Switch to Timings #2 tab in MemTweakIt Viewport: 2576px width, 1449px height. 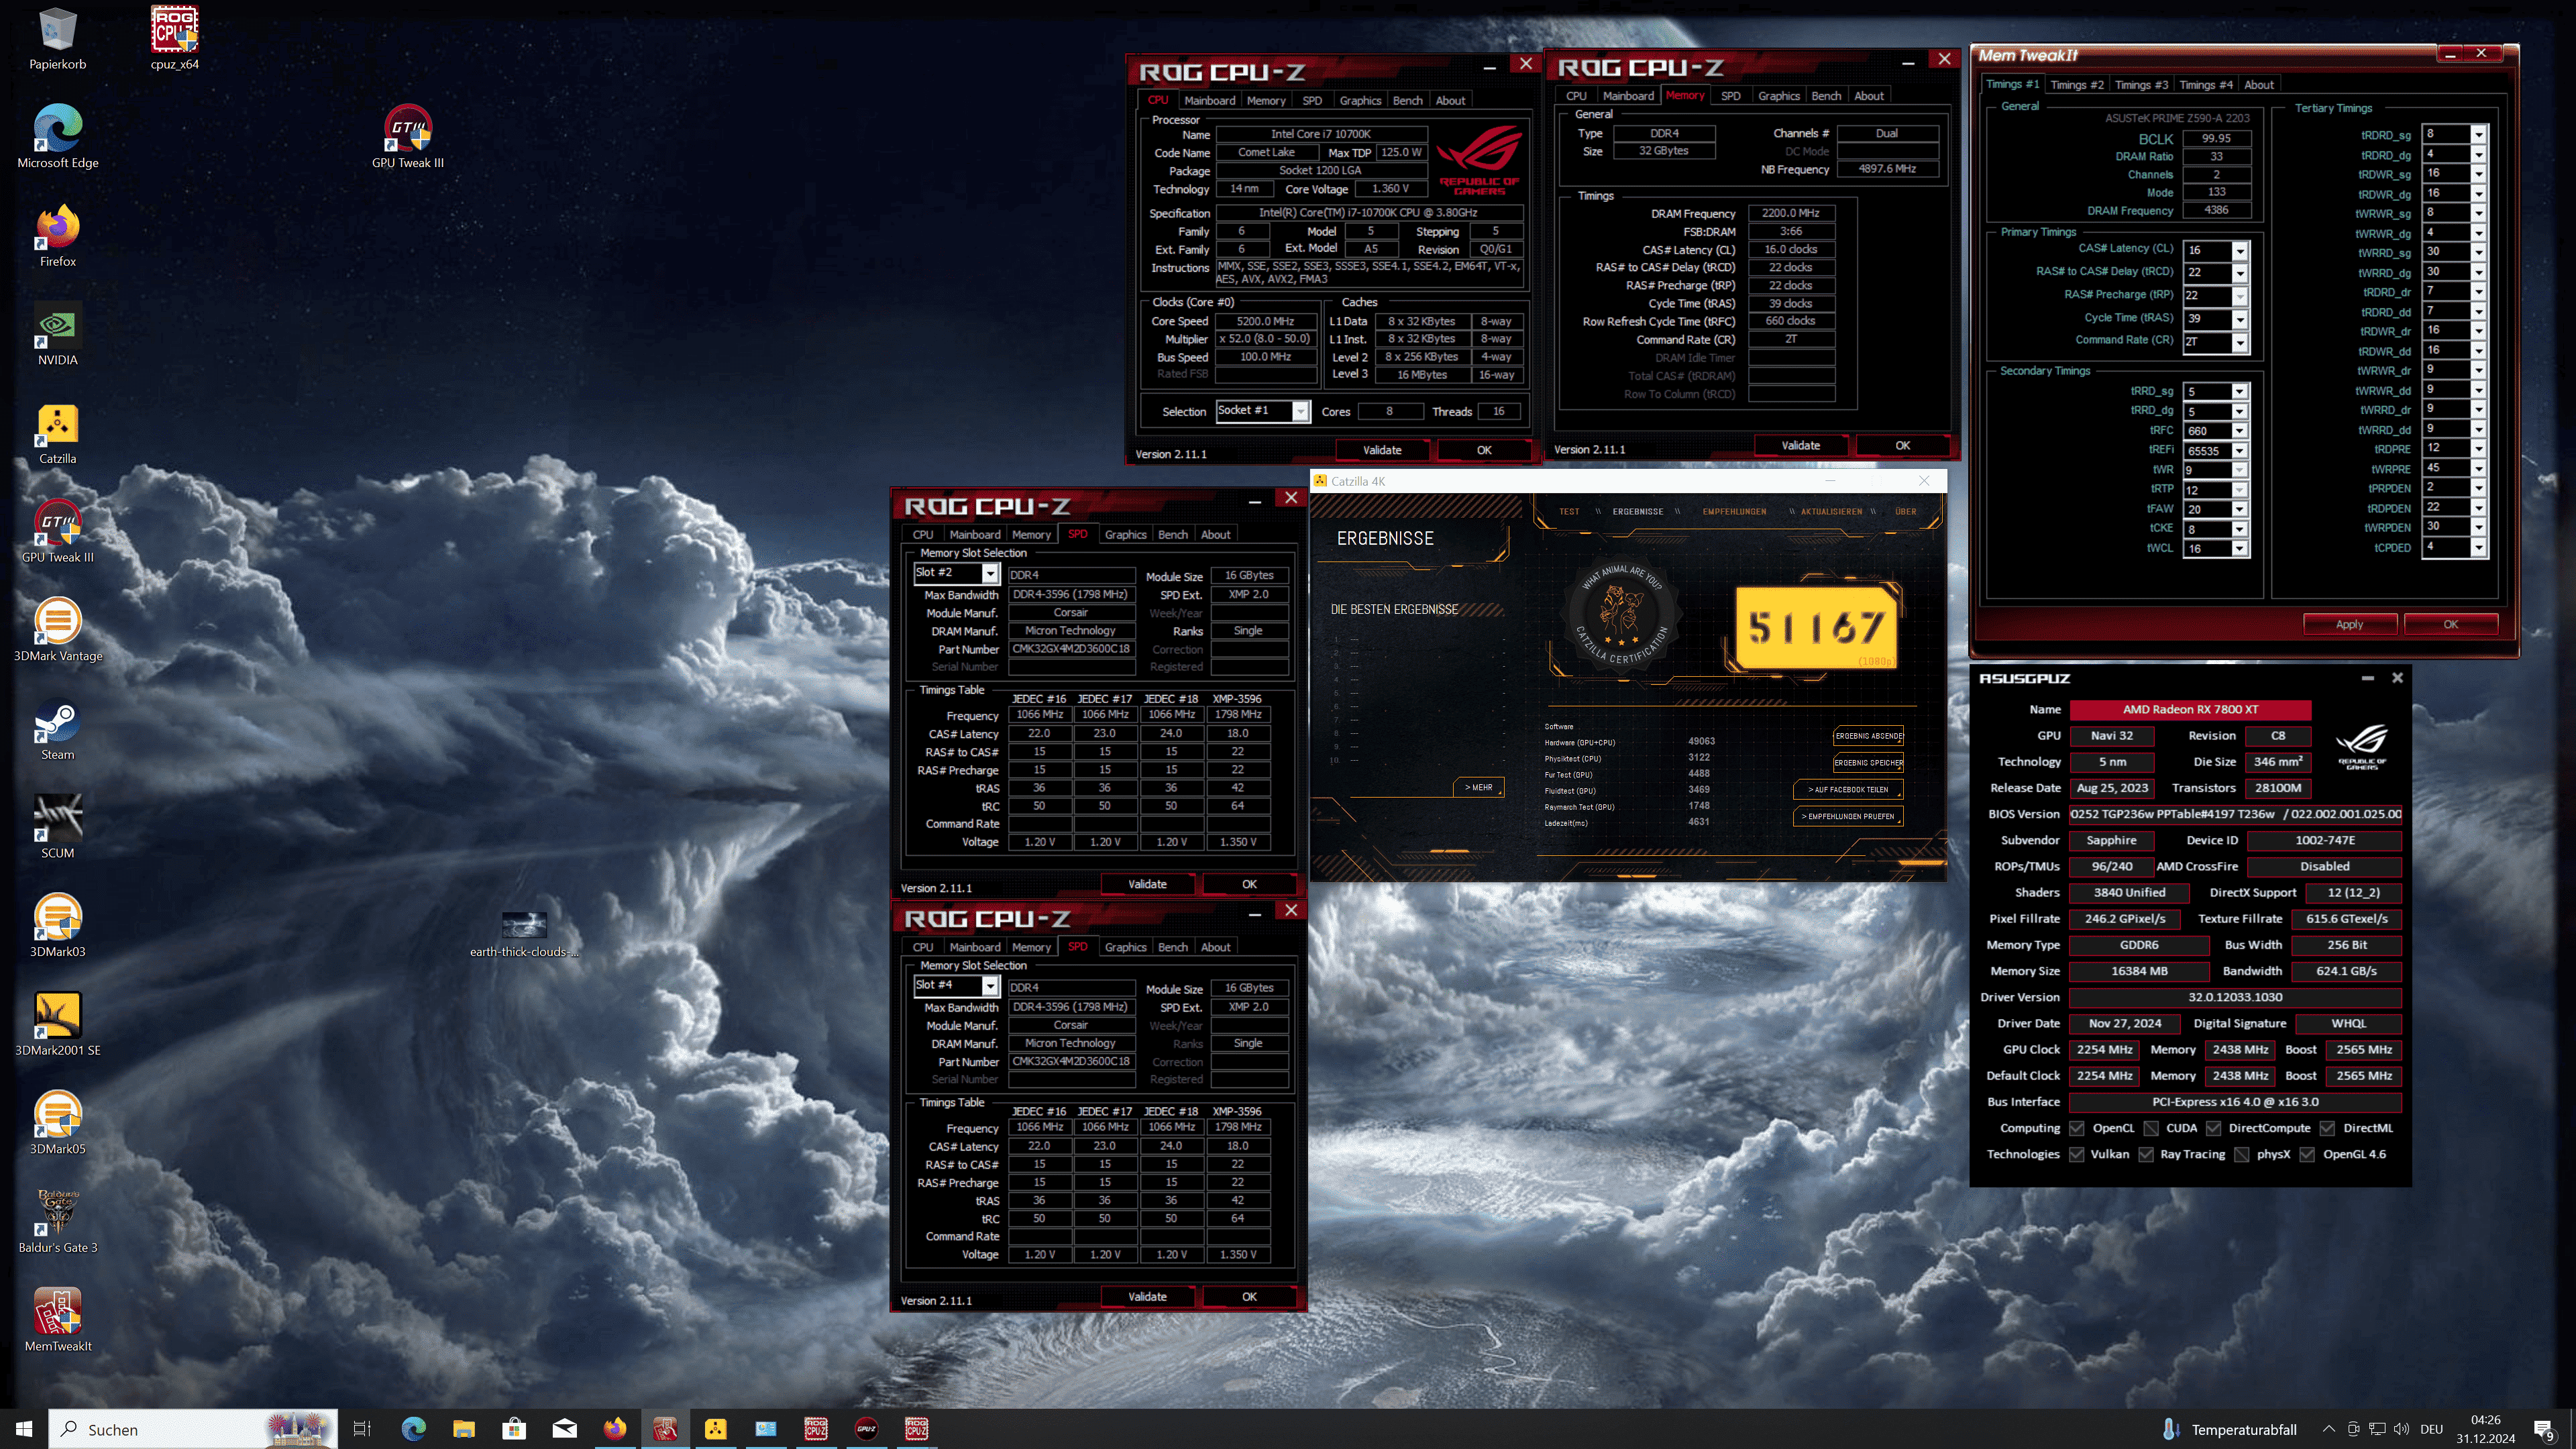[x=2076, y=85]
